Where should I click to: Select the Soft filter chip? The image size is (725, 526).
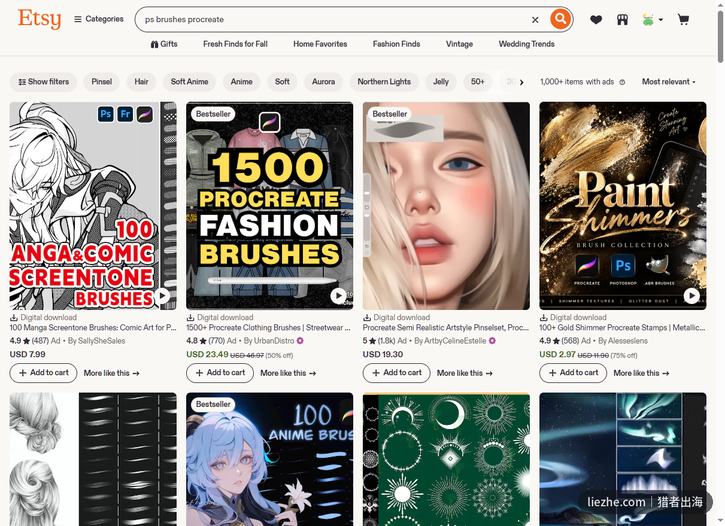282,82
